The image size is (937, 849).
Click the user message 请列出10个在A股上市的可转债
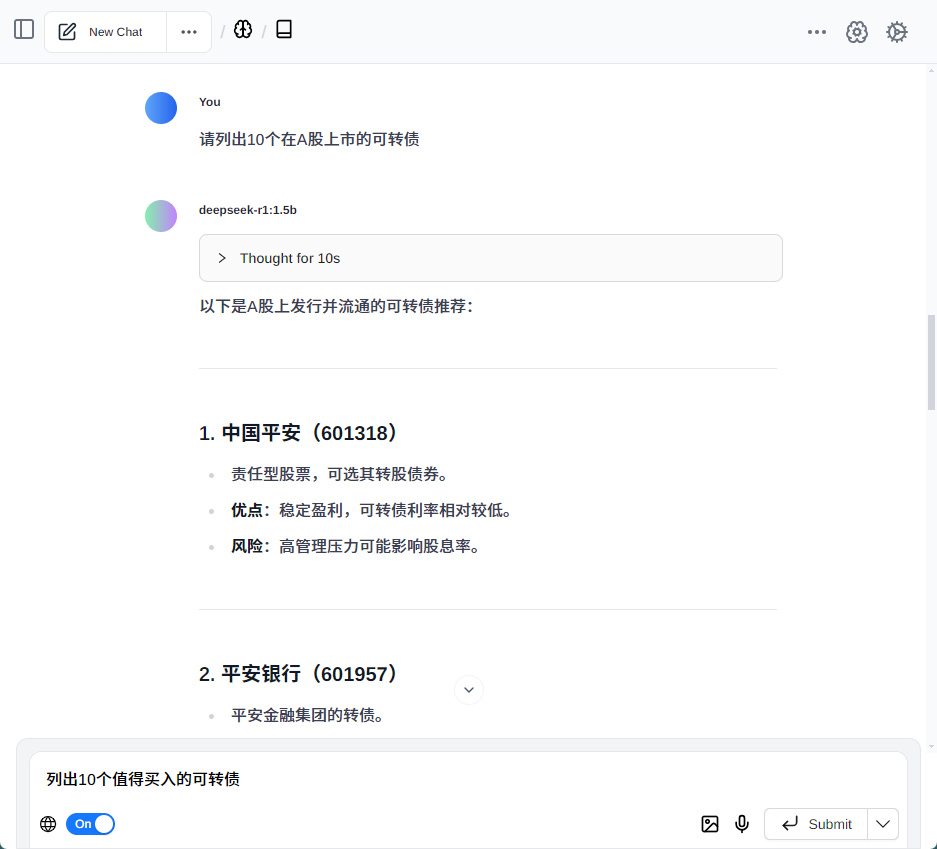point(309,139)
